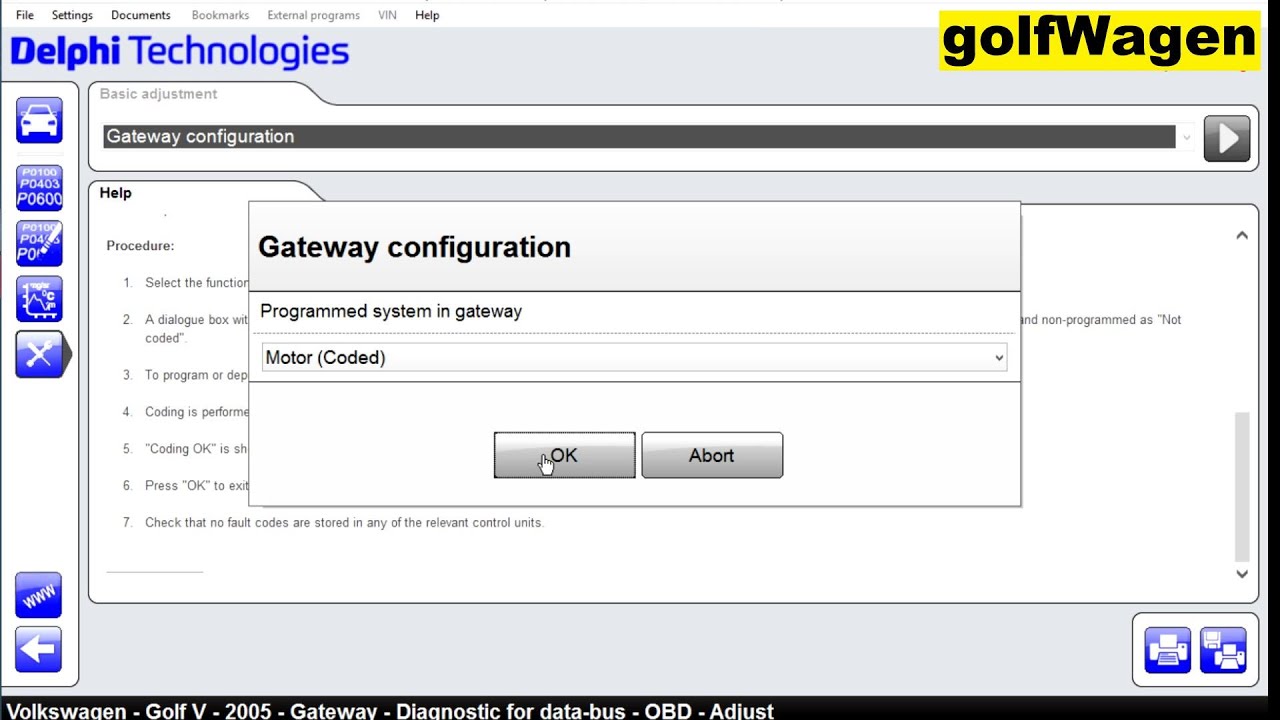Viewport: 1280px width, 720px height.
Task: Go back with the left arrow icon
Action: pos(39,650)
